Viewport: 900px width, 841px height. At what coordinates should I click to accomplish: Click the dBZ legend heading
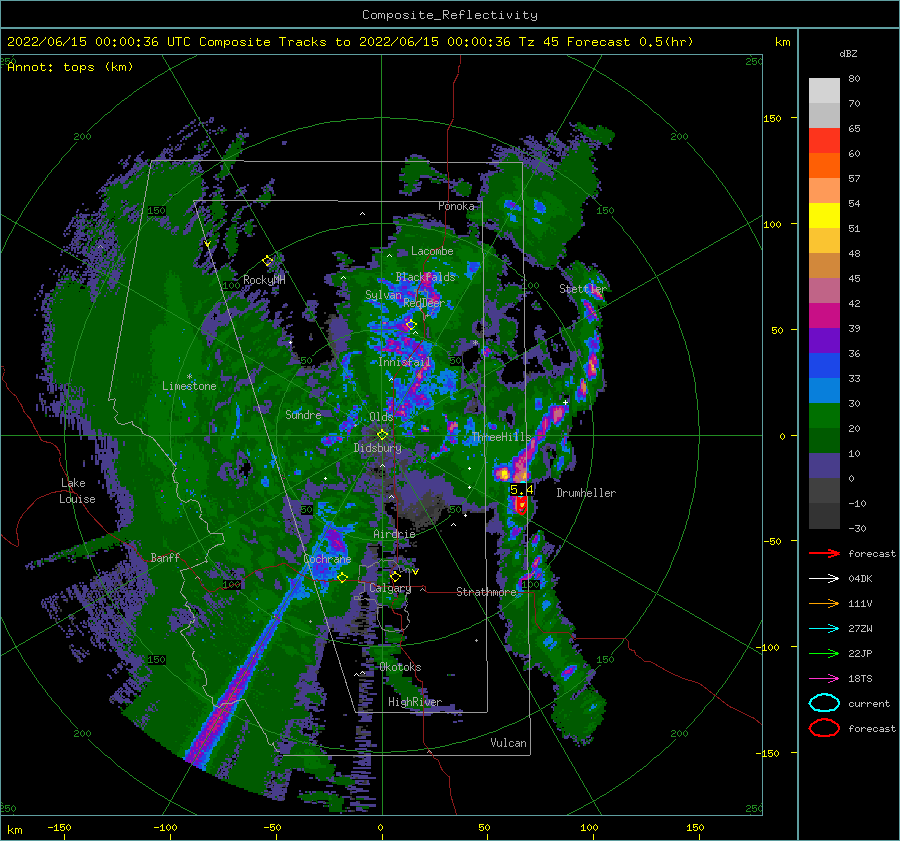pyautogui.click(x=848, y=53)
